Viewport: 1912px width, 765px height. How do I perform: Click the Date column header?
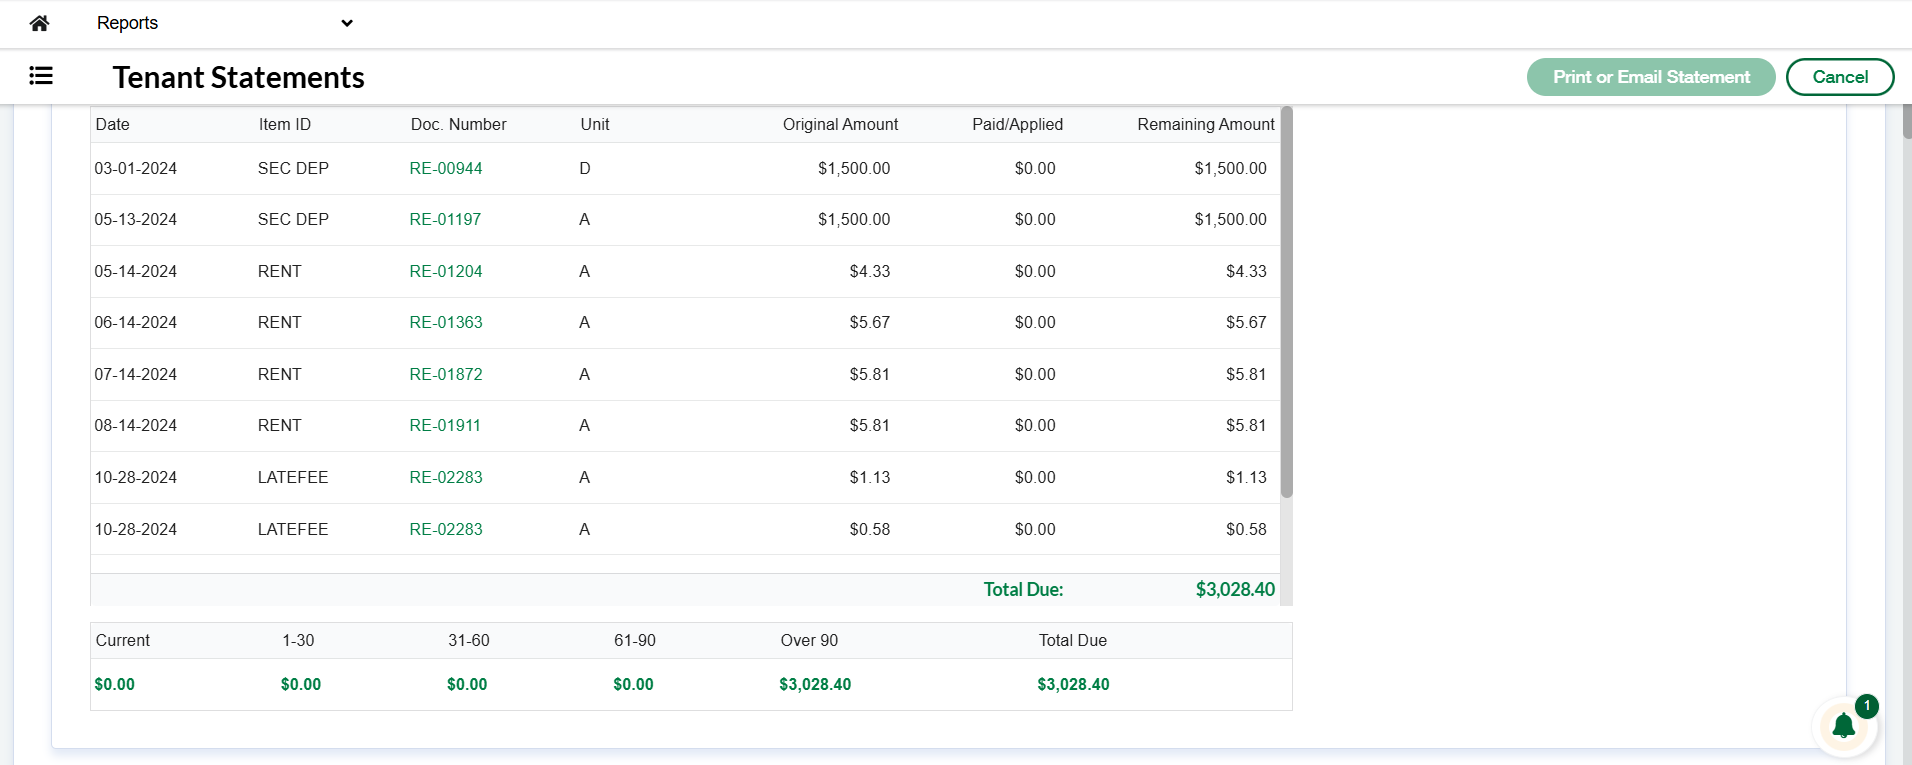(x=113, y=124)
